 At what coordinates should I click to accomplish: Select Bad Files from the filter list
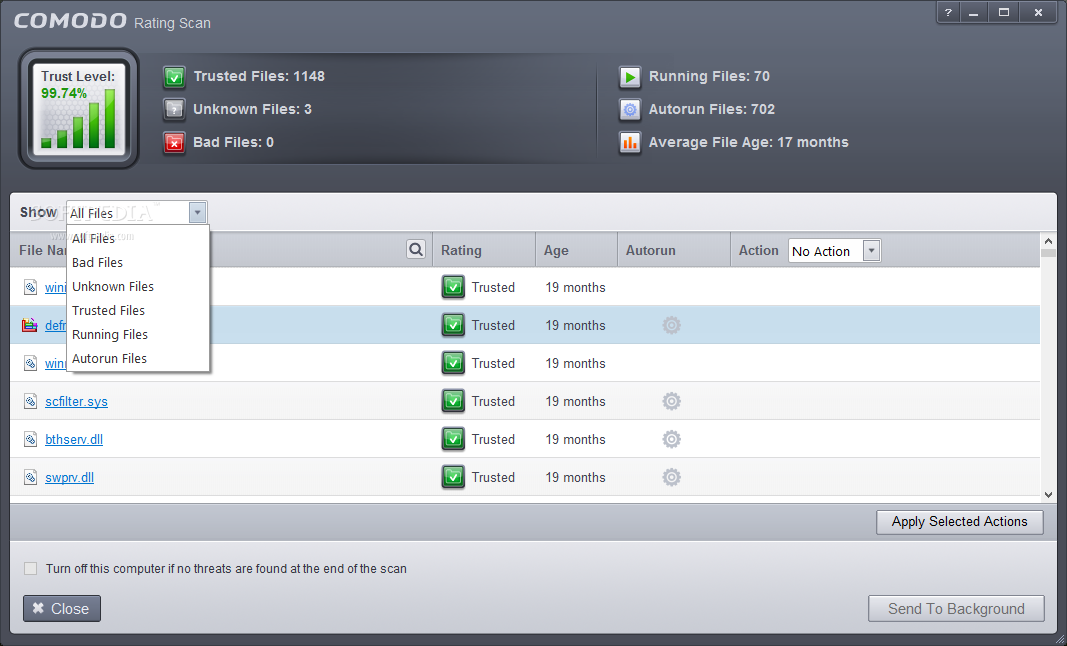click(x=98, y=262)
